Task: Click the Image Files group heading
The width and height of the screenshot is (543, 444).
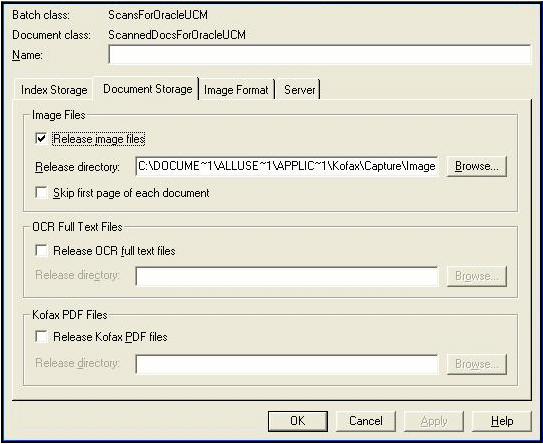Action: point(59,115)
